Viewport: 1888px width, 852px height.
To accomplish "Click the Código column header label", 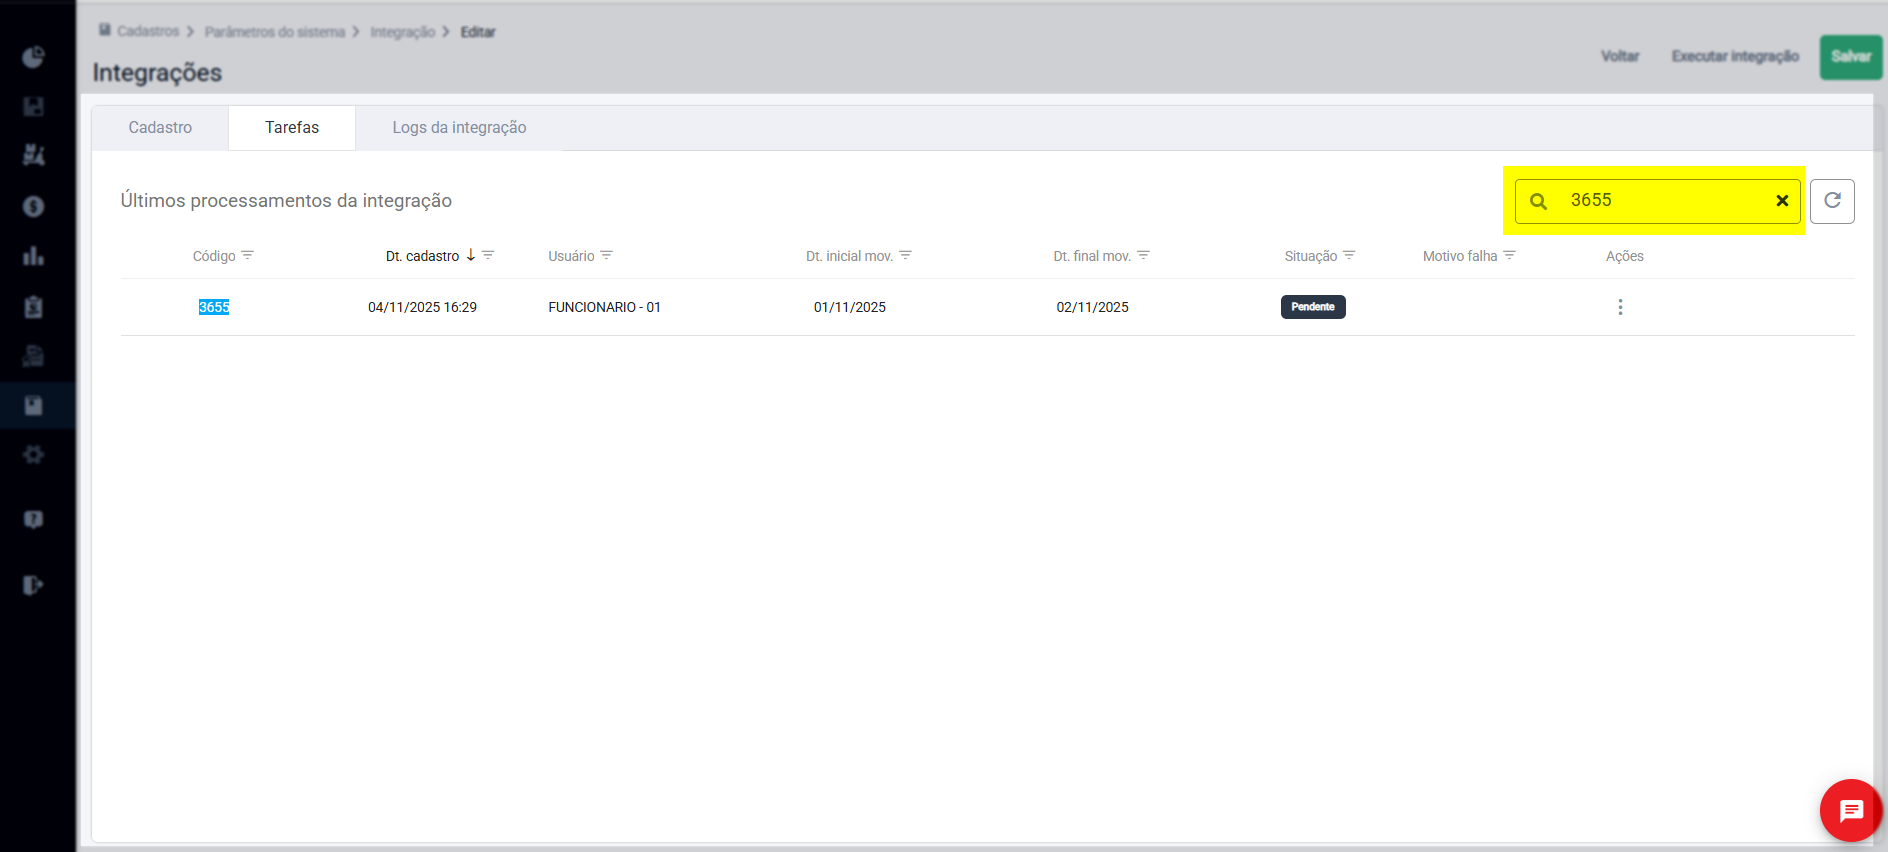I will tap(214, 256).
